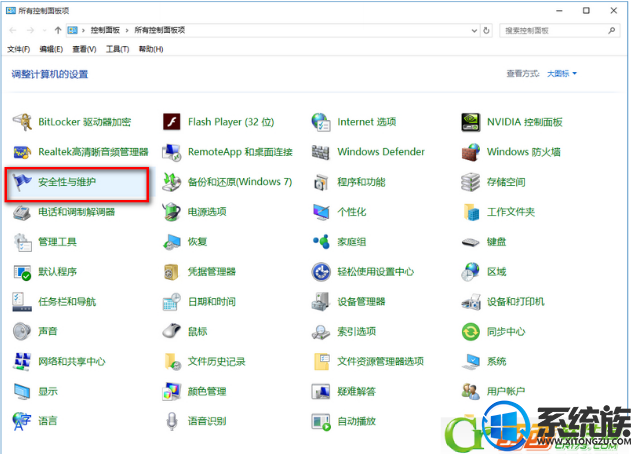This screenshot has width=631, height=454.
Task: Open 个性化 monitor icon
Action: [321, 212]
